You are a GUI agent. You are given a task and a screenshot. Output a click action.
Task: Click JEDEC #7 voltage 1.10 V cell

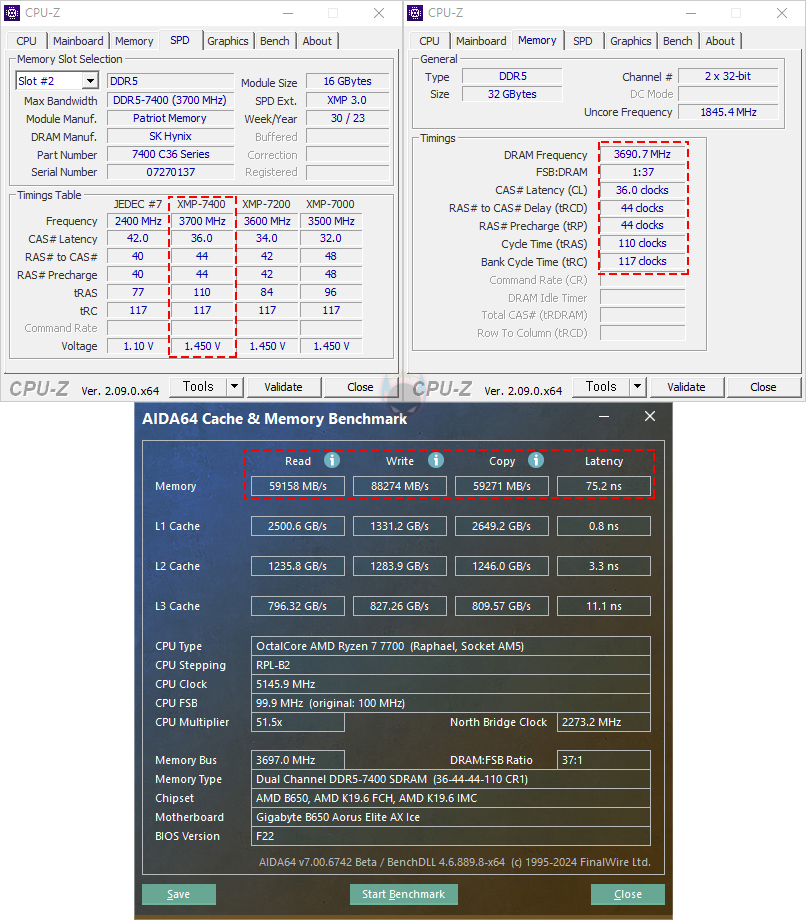pos(138,346)
